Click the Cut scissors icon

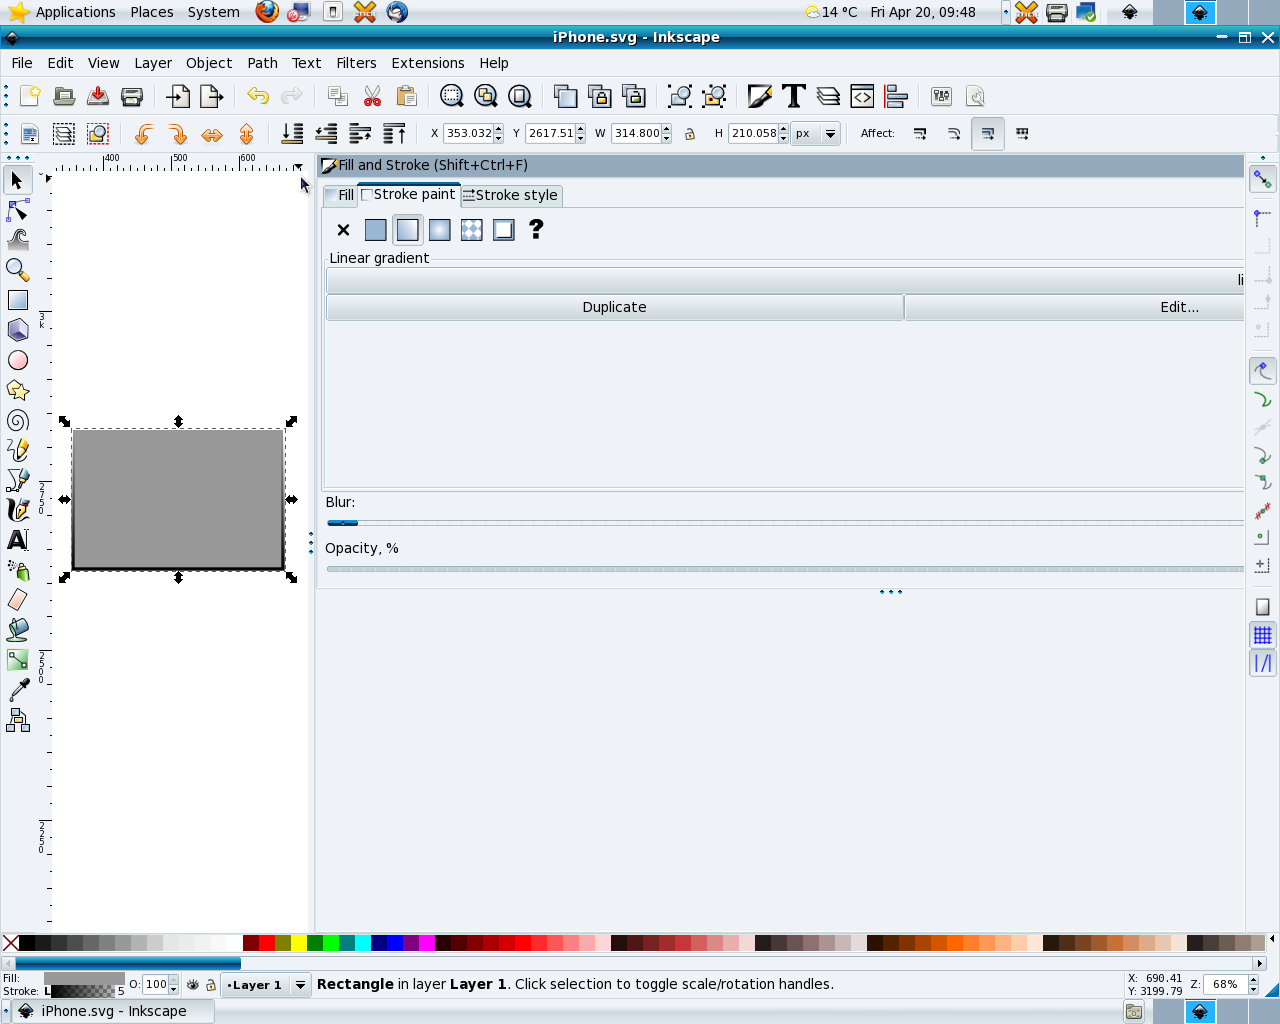(372, 96)
